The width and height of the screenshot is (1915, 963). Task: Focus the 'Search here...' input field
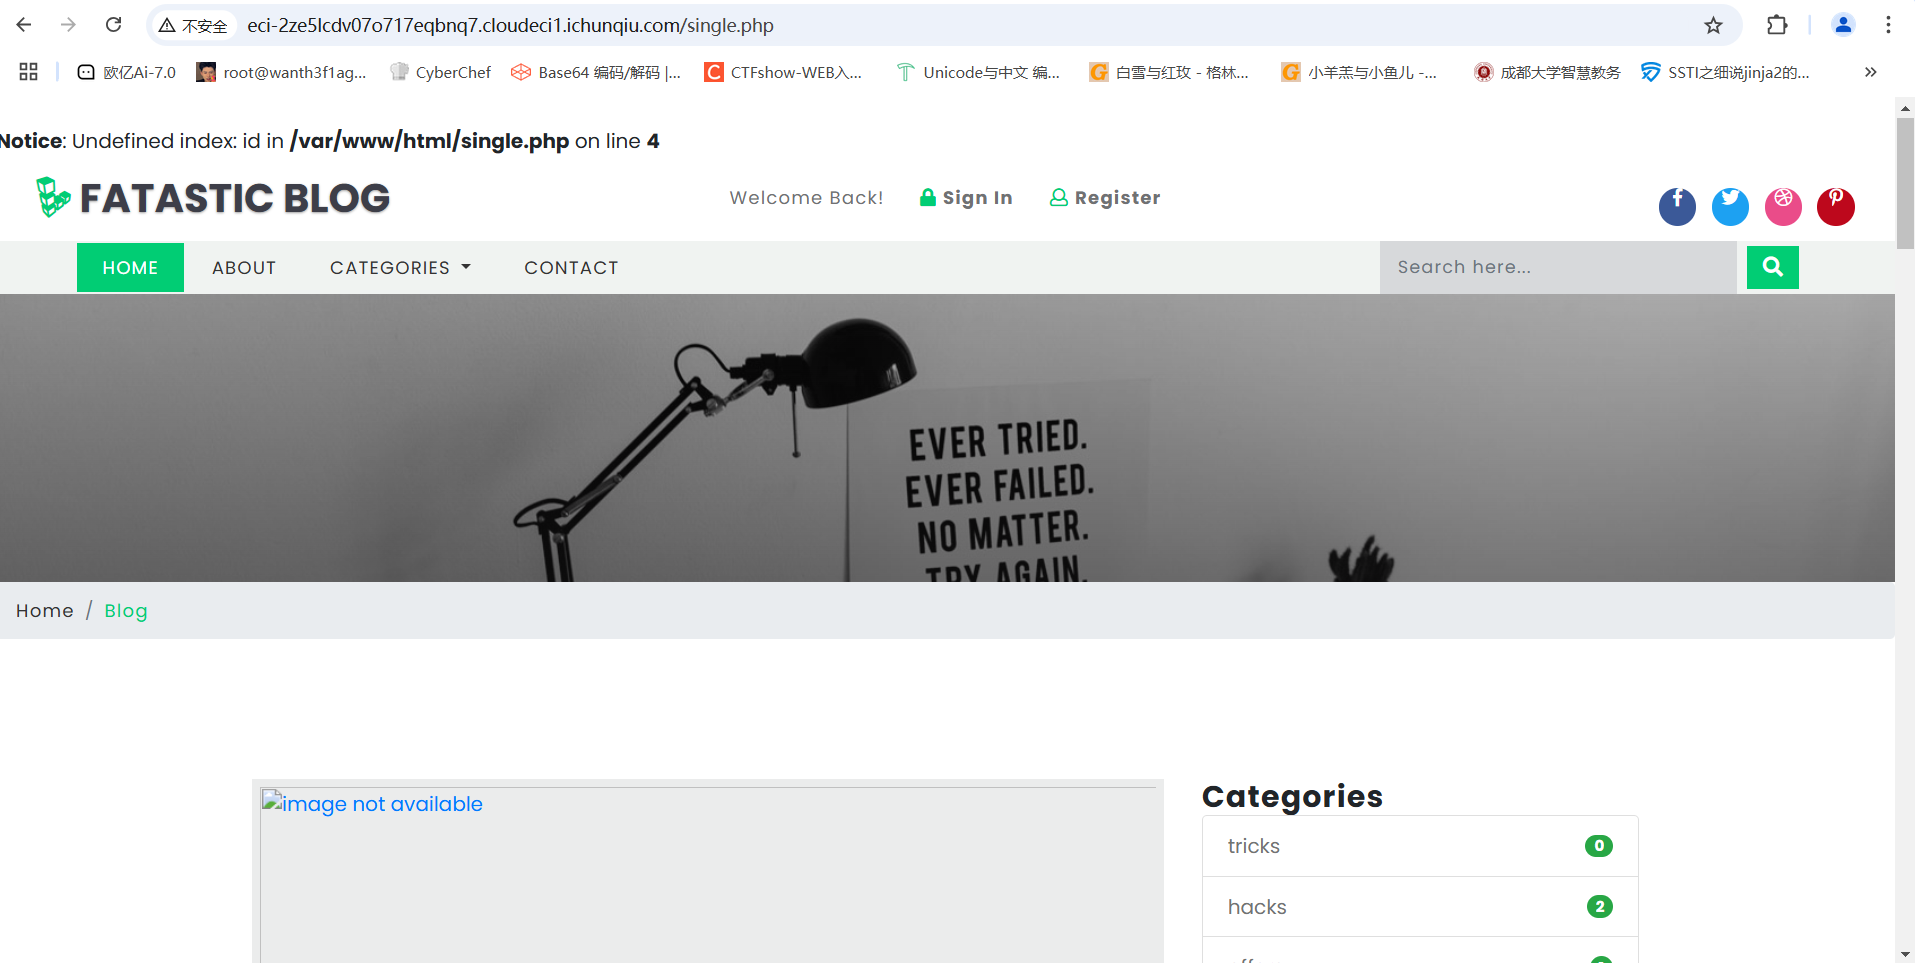pos(1557,267)
